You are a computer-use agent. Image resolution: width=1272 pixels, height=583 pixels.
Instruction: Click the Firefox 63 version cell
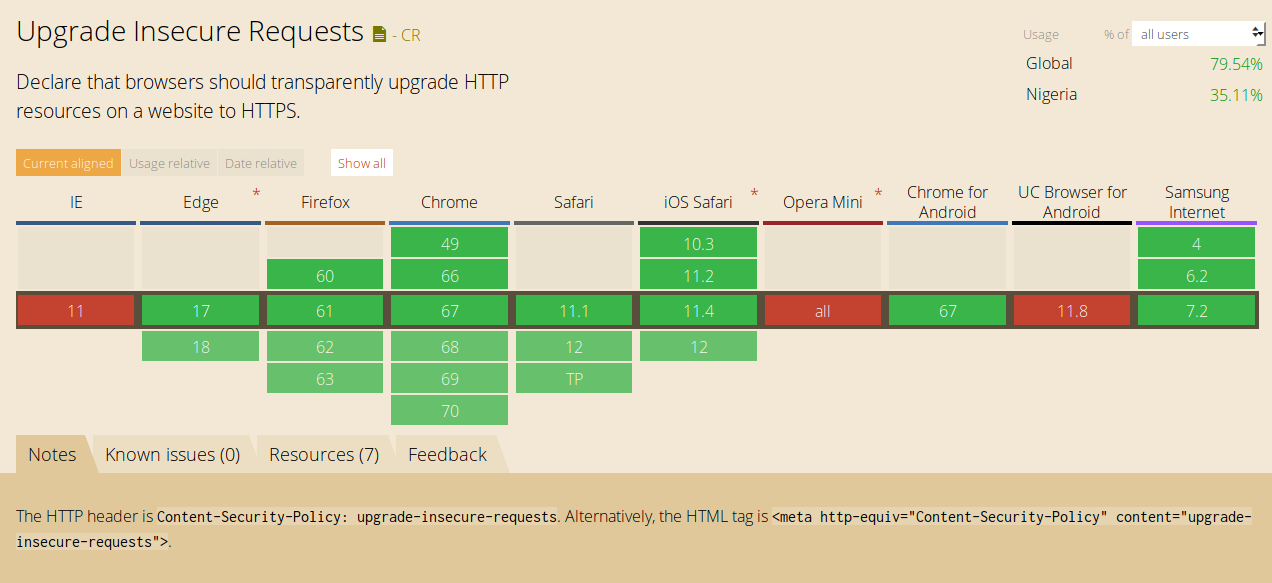(325, 379)
